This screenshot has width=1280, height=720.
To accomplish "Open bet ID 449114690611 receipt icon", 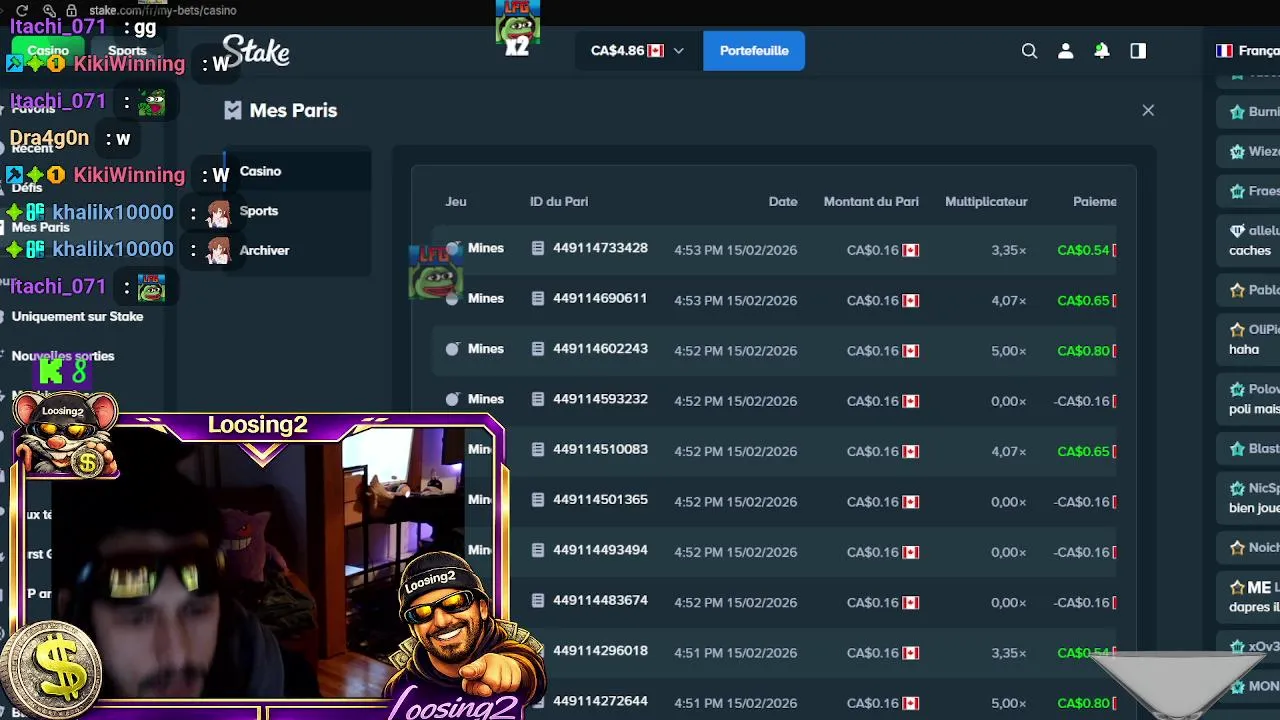I will (538, 298).
